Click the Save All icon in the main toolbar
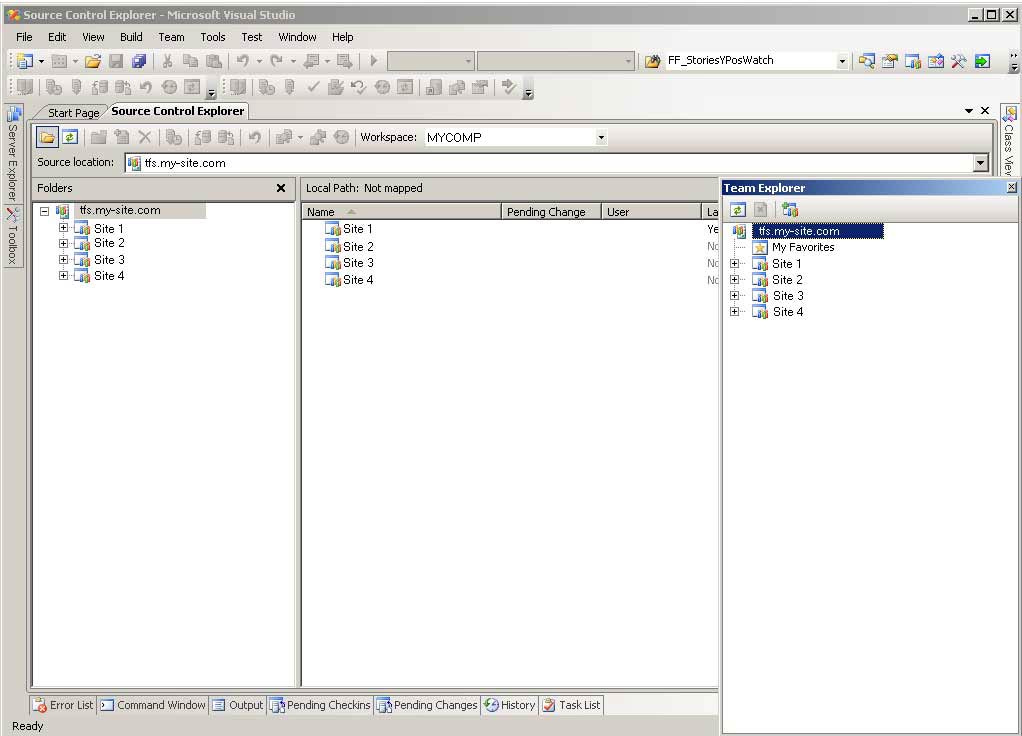Viewport: 1022px width, 736px height. pos(139,61)
